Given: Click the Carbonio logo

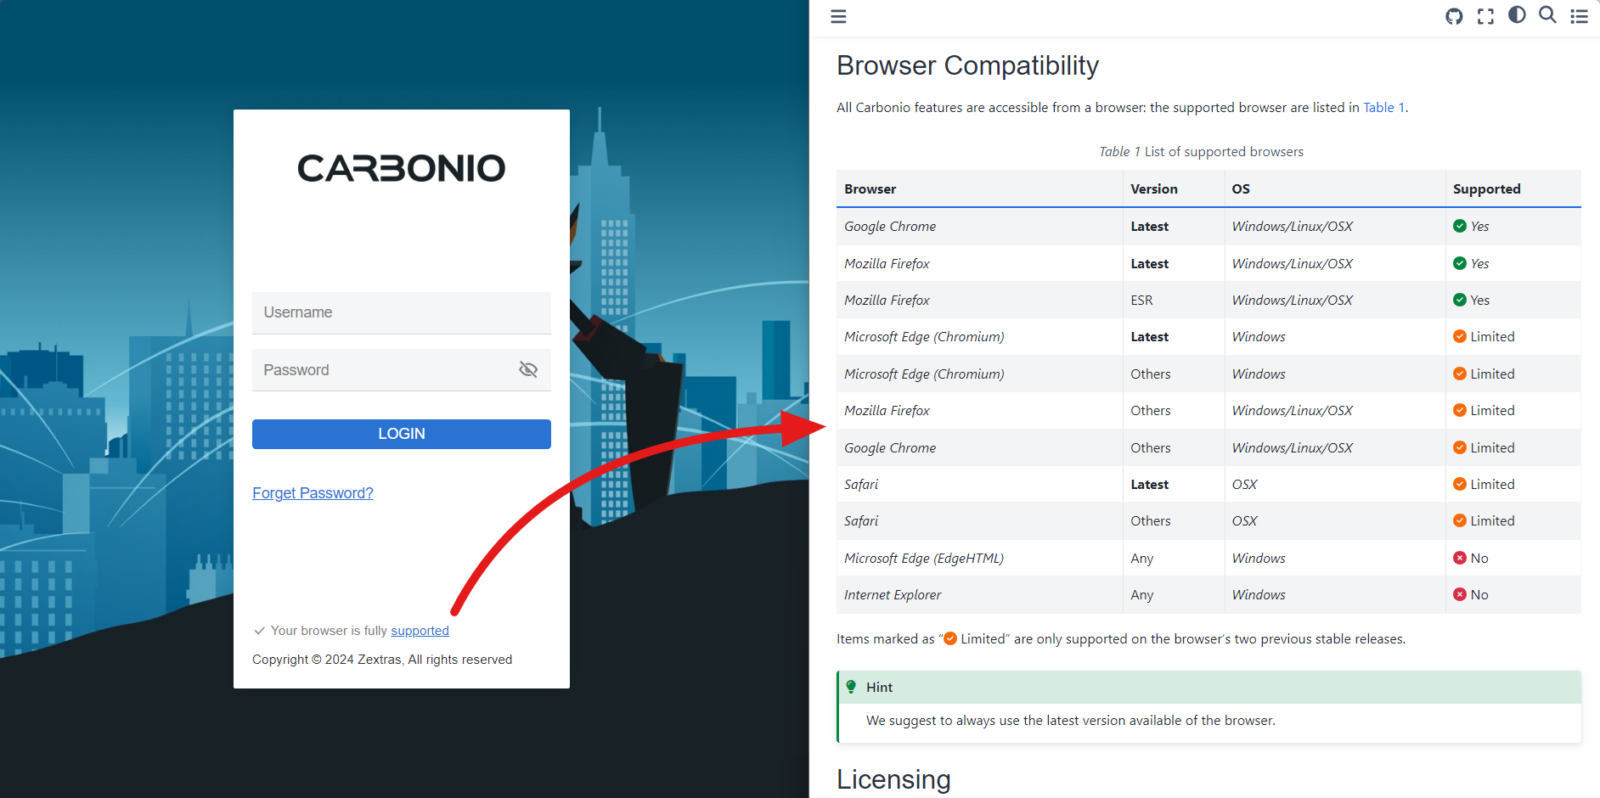Looking at the screenshot, I should pos(401,168).
